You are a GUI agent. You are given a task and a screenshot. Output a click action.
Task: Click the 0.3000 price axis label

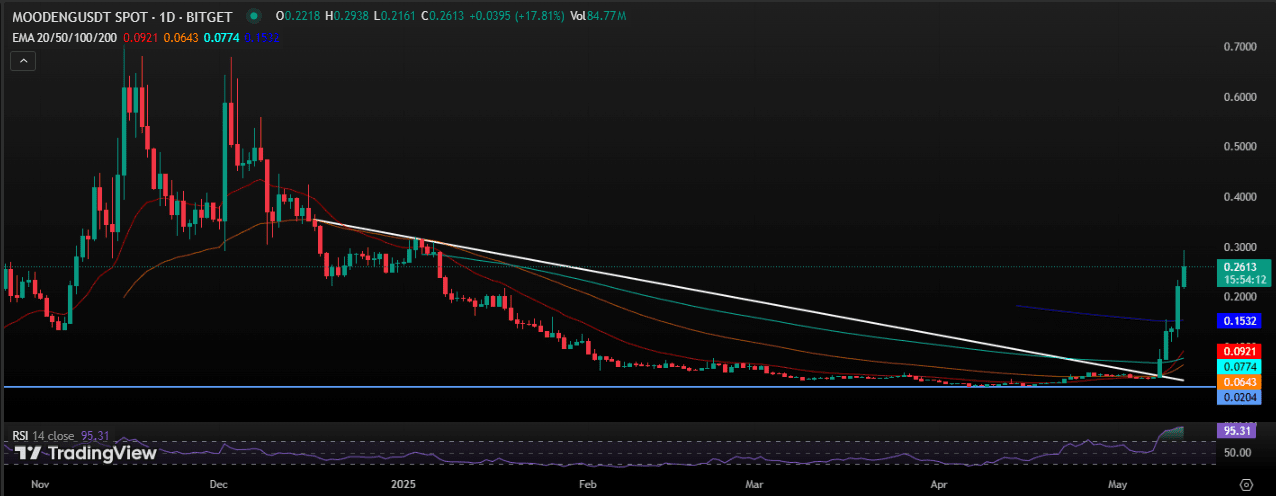click(1240, 247)
